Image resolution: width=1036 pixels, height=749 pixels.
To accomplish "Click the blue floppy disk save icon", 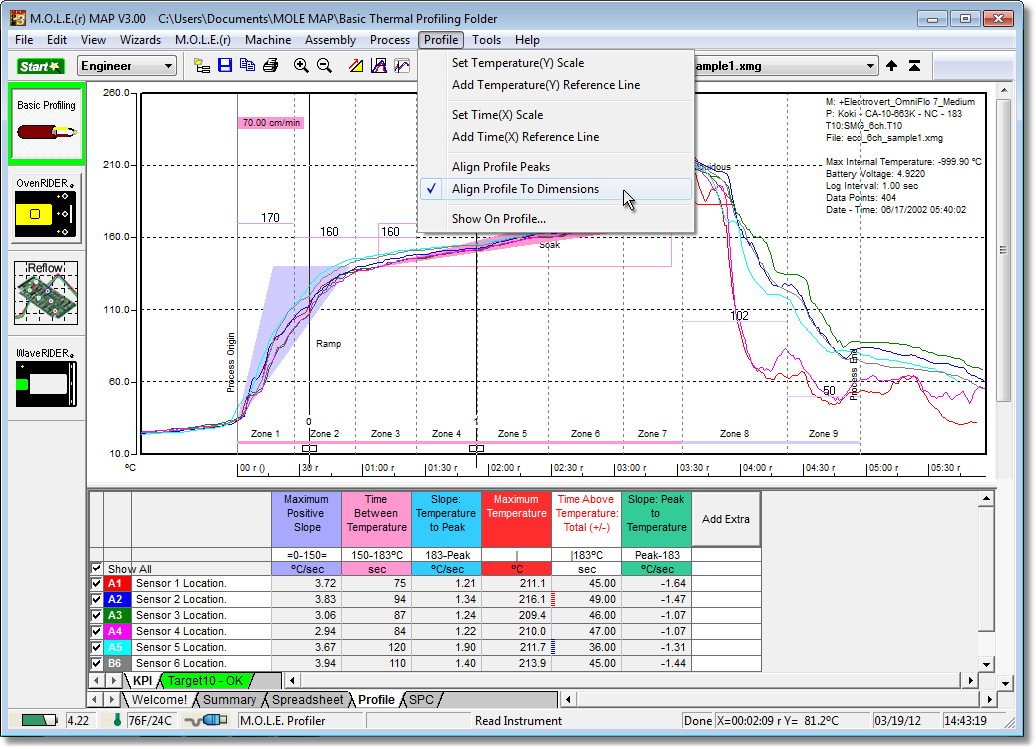I will click(x=225, y=65).
